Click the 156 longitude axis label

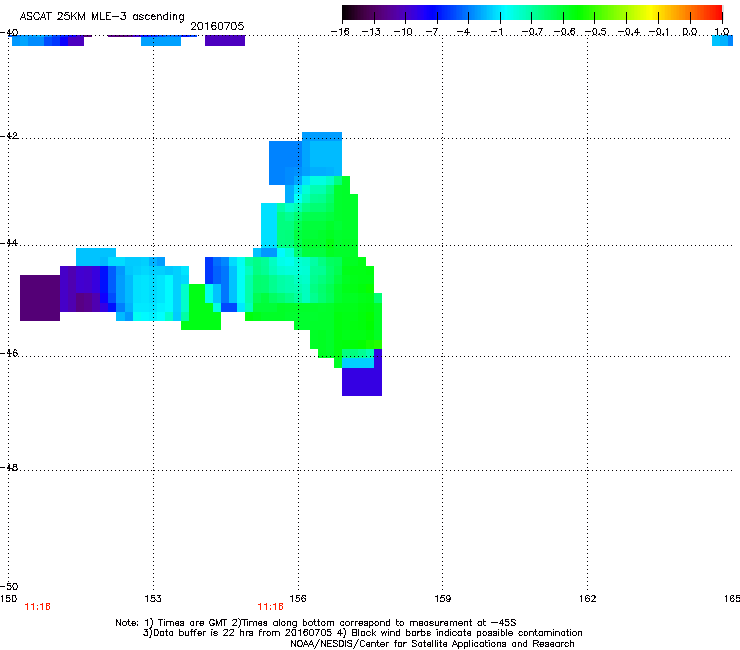pyautogui.click(x=298, y=599)
